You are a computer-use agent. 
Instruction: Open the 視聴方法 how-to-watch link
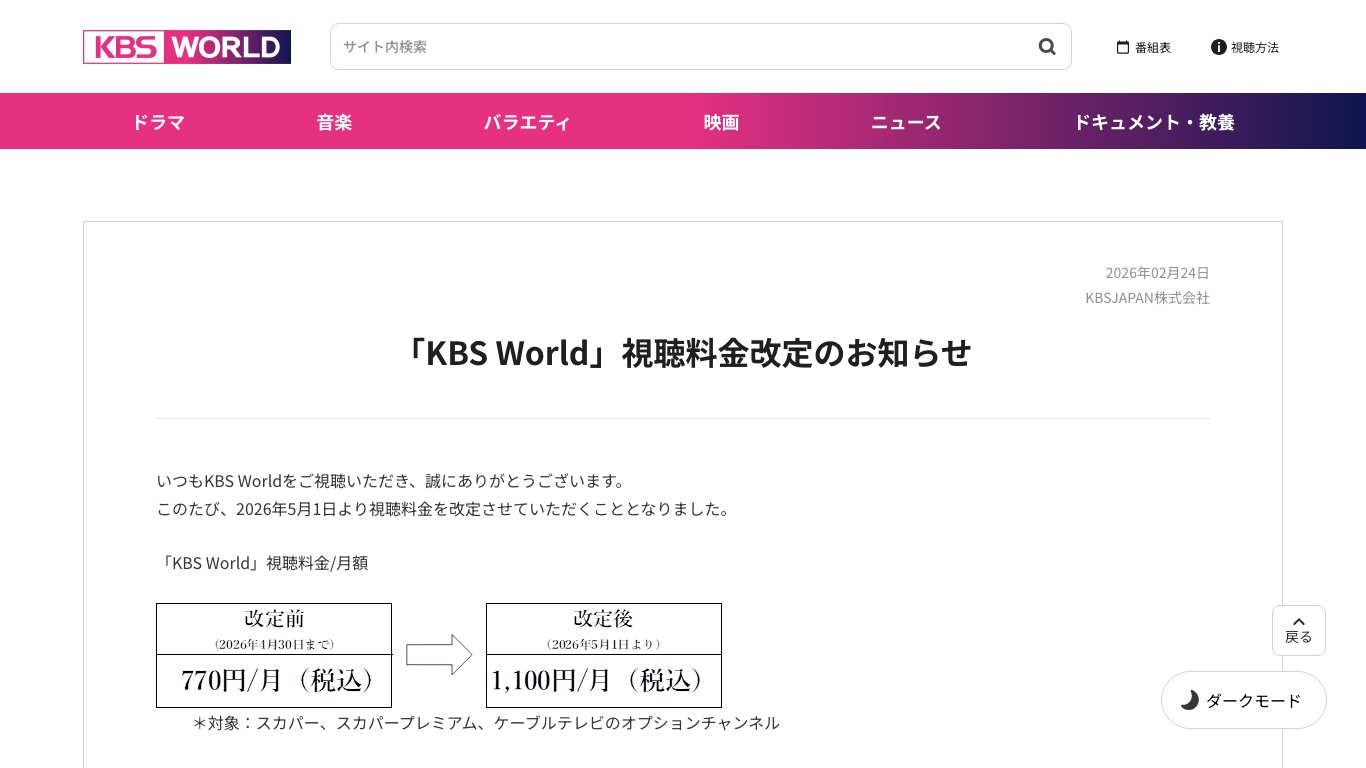[x=1245, y=47]
